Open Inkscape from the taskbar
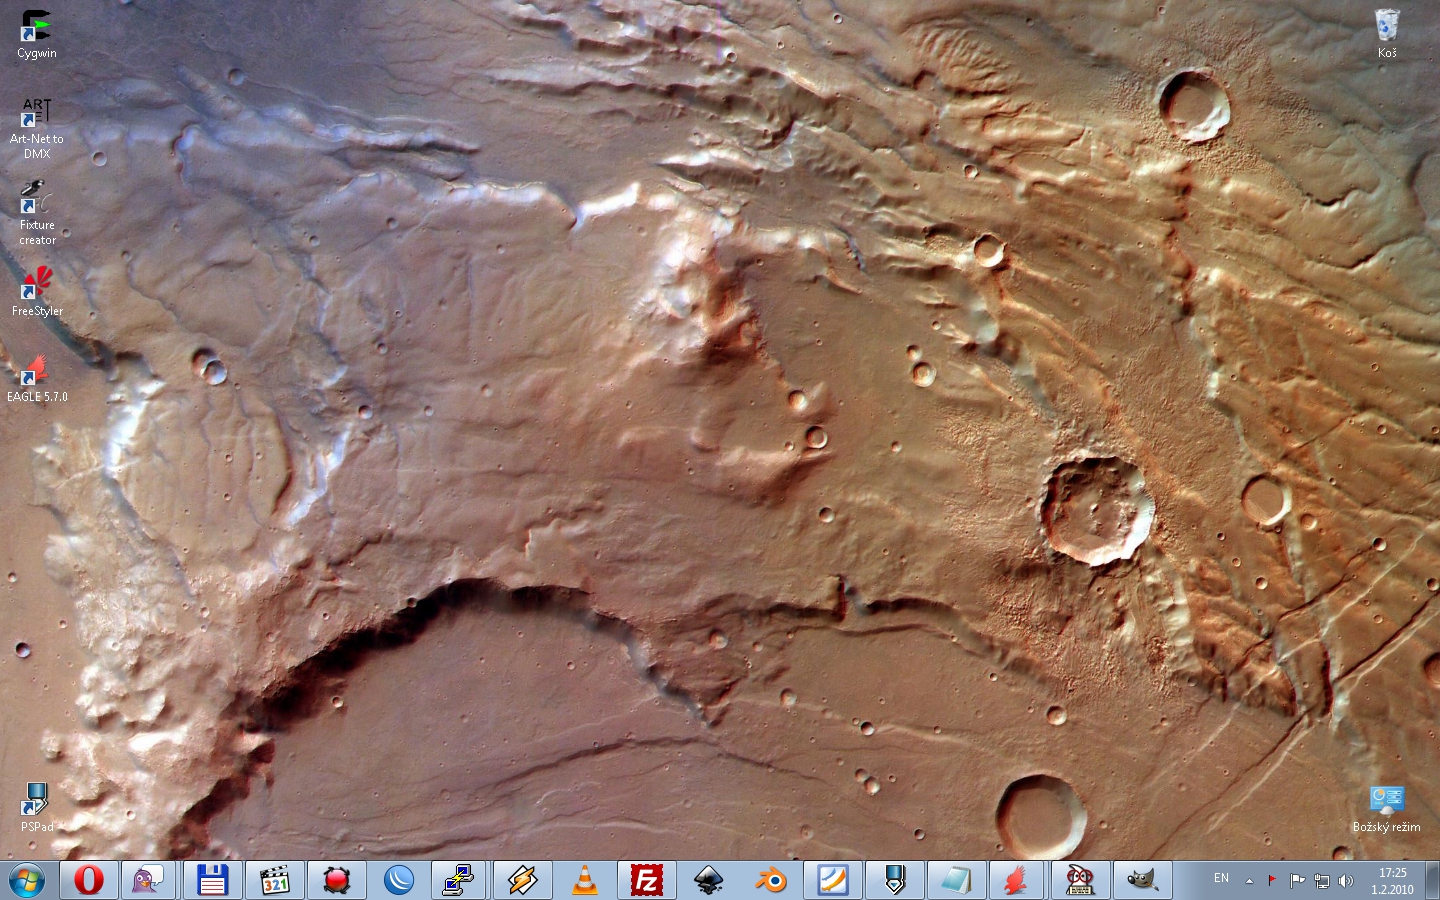 tap(708, 880)
